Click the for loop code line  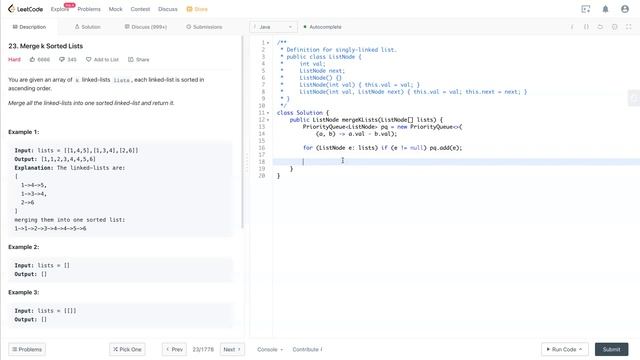tap(382, 148)
